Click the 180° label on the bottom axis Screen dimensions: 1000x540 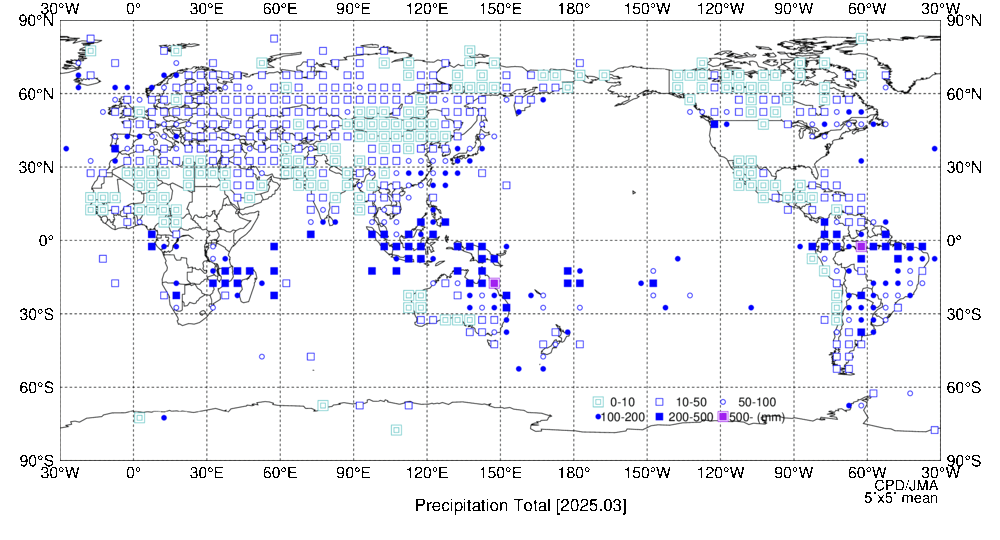point(573,473)
